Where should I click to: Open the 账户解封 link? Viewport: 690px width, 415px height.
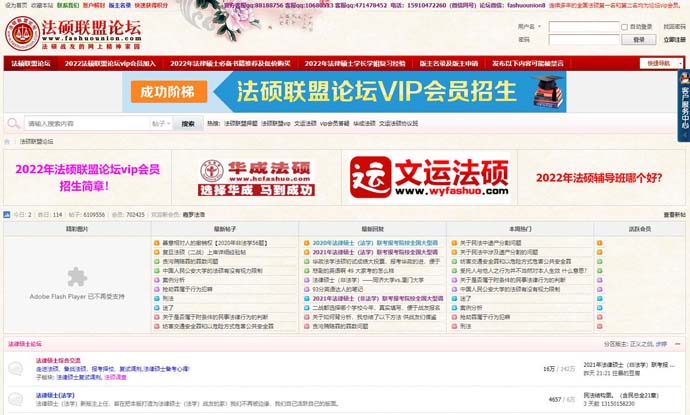94,5
